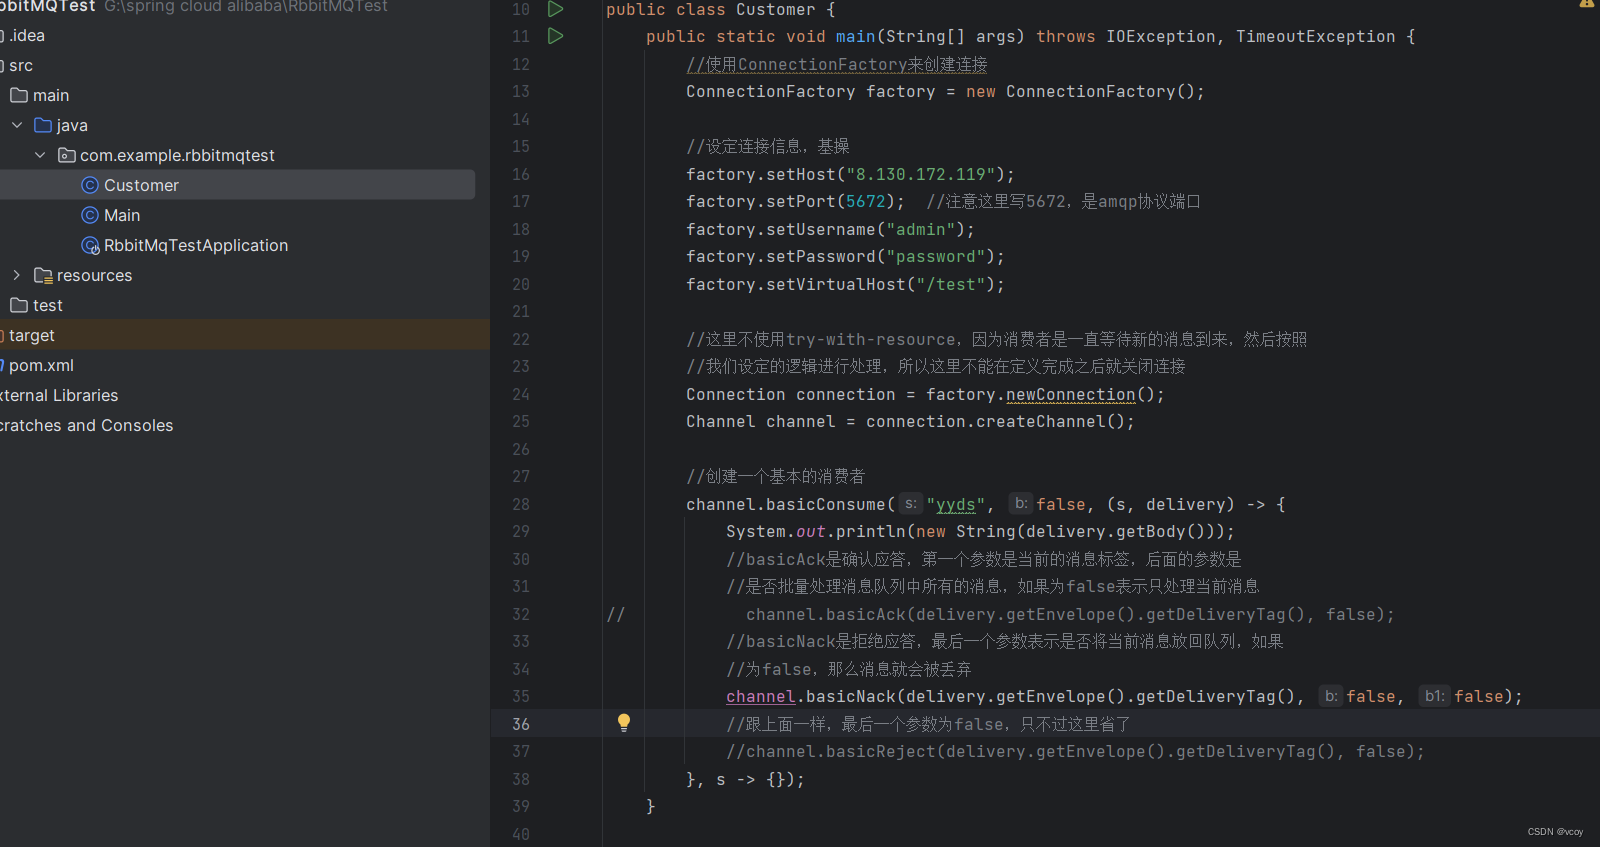Image resolution: width=1600 pixels, height=847 pixels.
Task: Click the Customer class icon in tree
Action: pos(90,185)
